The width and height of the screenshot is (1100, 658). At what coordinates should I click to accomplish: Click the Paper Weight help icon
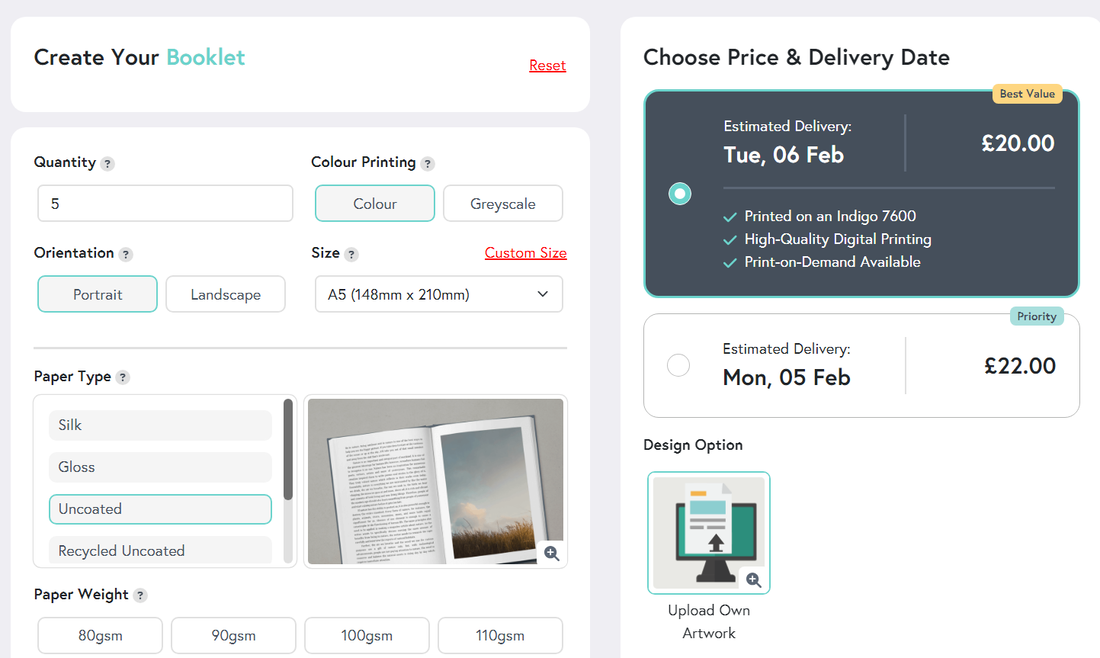[x=141, y=596]
